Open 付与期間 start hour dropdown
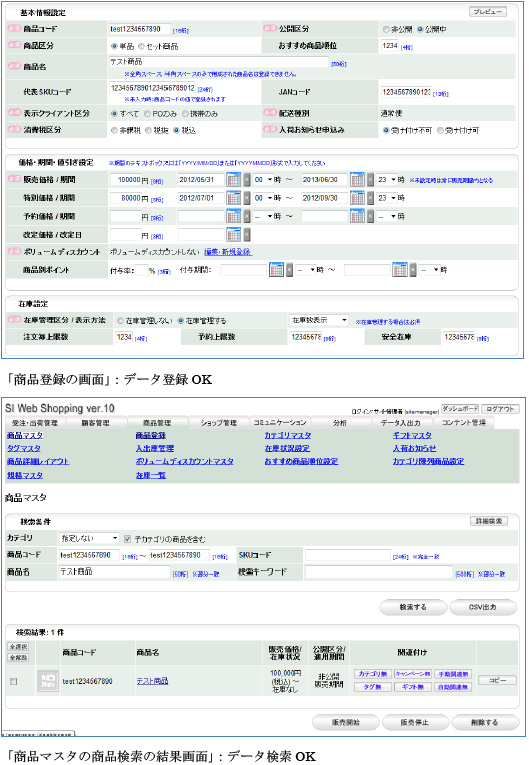The image size is (529, 765). [x=306, y=269]
